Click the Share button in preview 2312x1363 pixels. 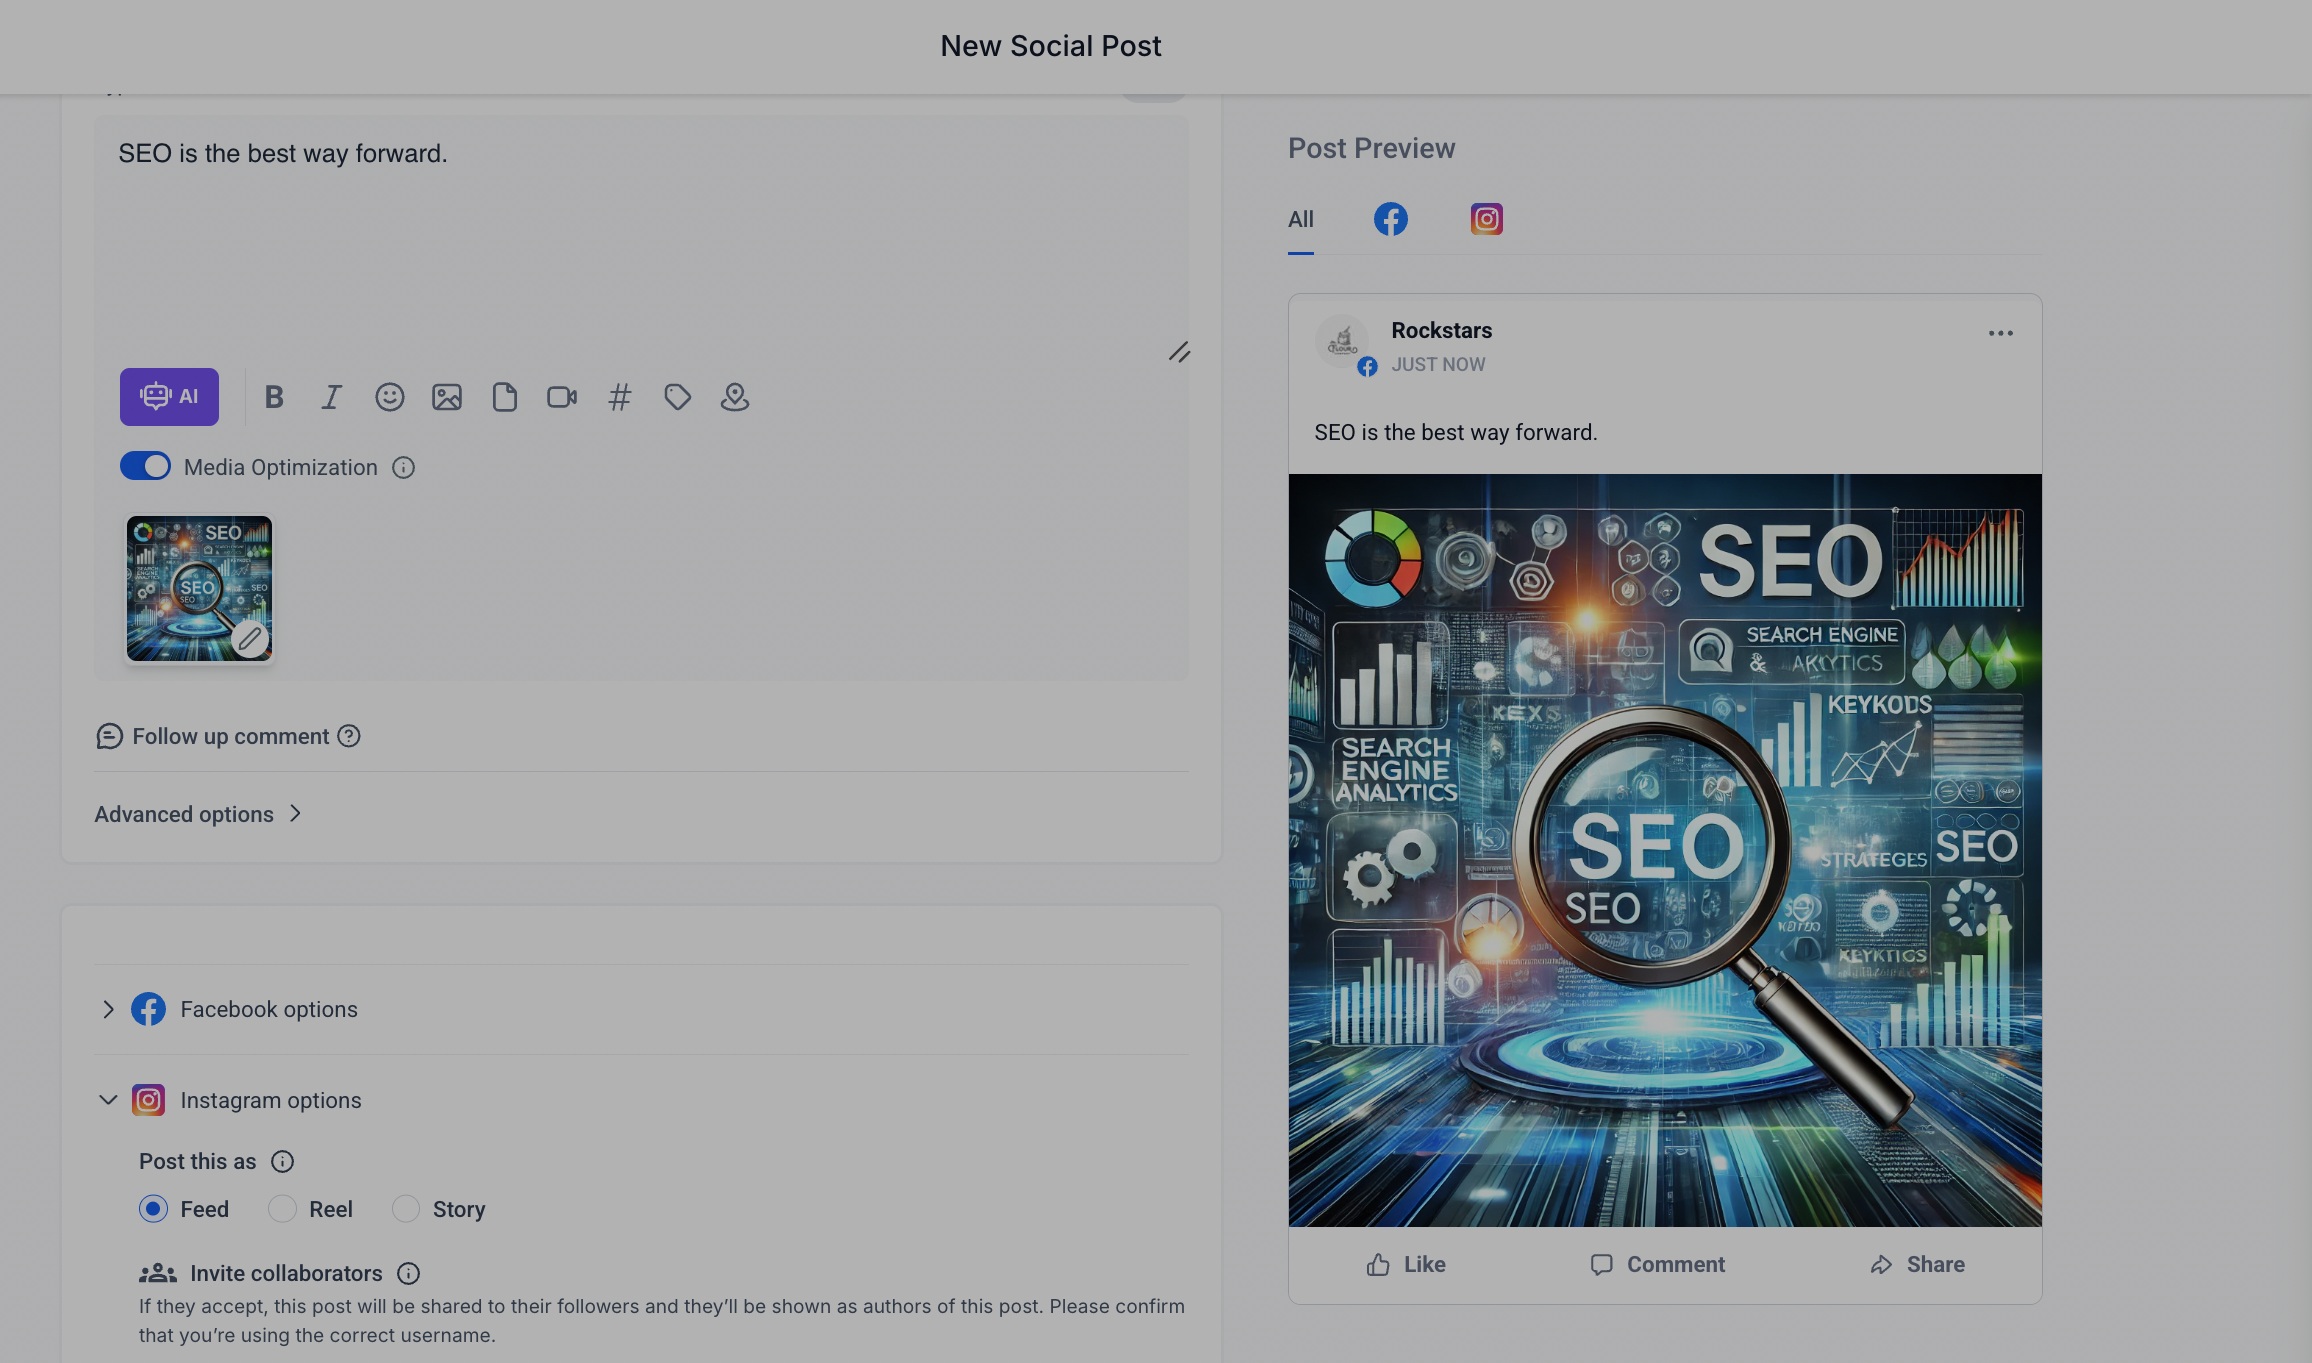pyautogui.click(x=1917, y=1264)
